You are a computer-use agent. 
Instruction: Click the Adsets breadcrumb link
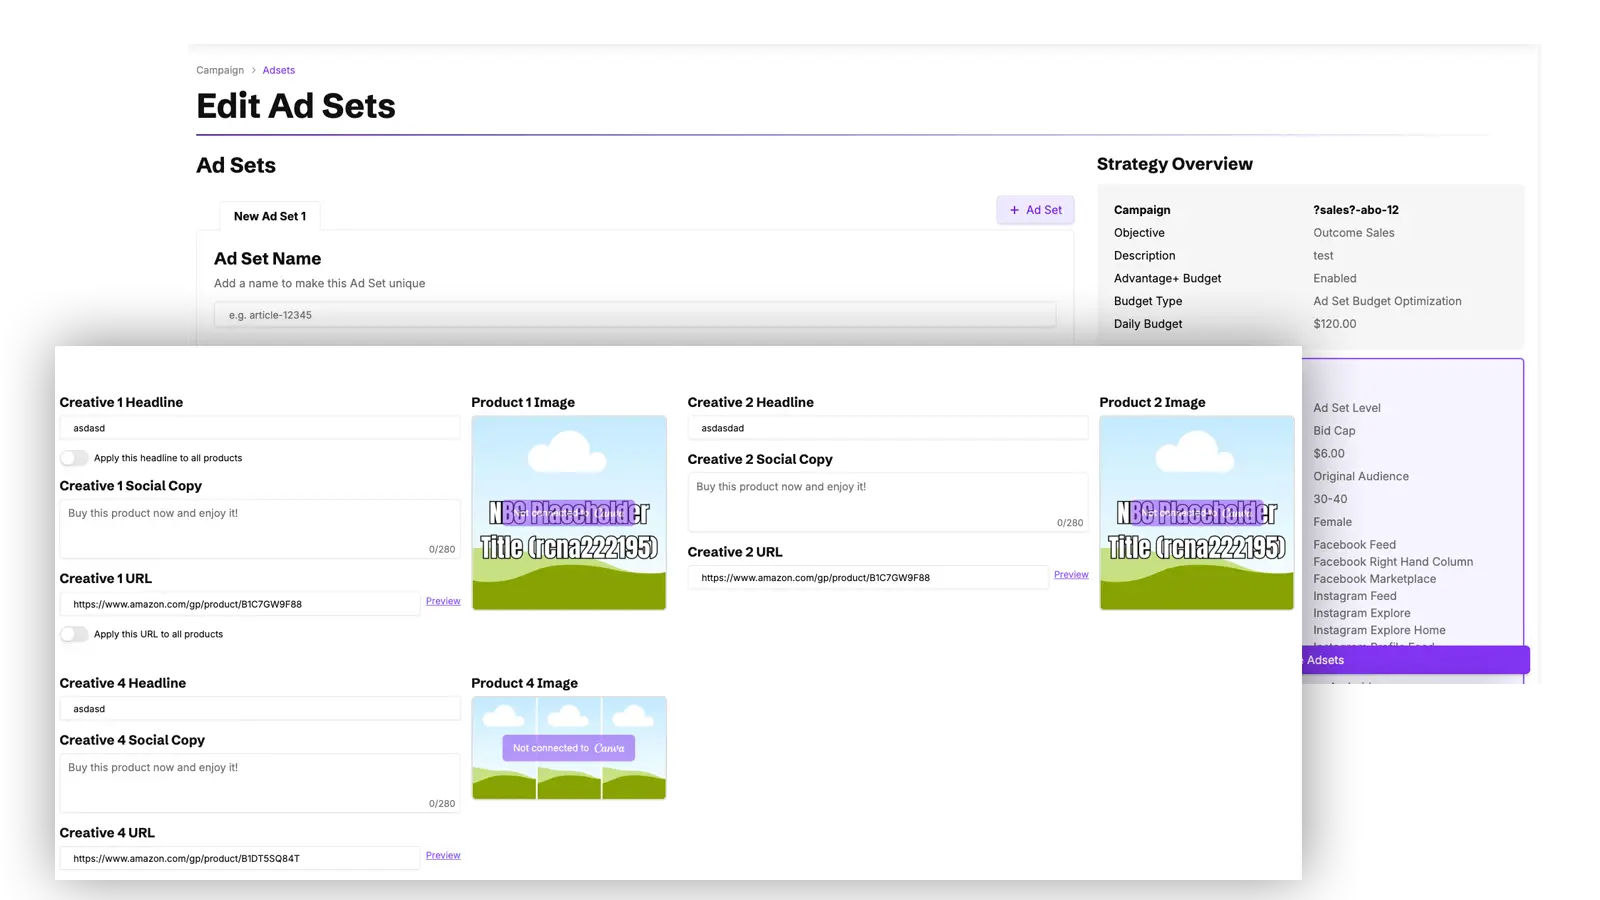tap(278, 70)
